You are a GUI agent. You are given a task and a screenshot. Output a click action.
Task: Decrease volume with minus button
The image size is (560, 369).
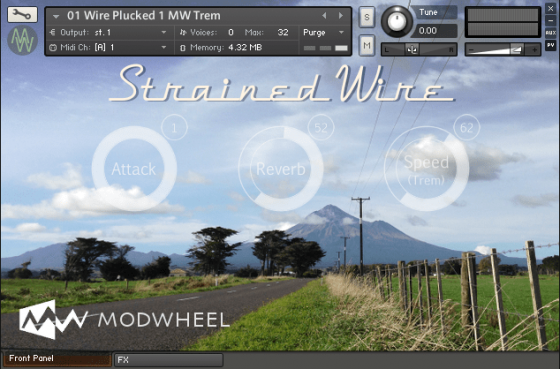coord(471,50)
